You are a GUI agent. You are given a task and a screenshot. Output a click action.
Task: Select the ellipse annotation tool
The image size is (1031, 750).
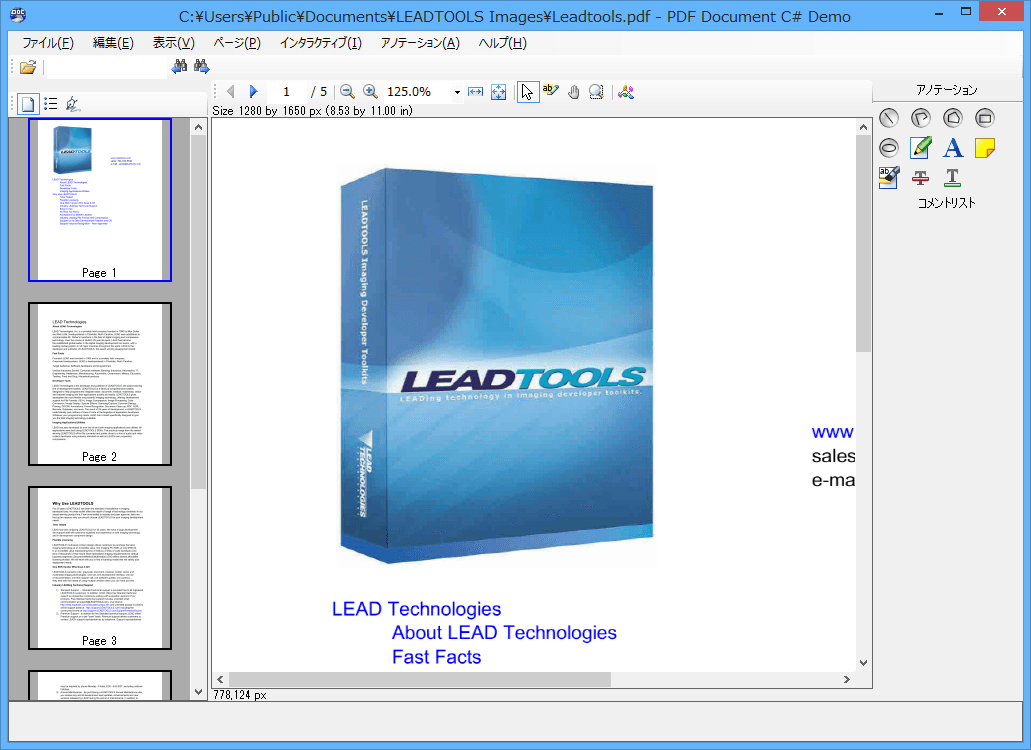pyautogui.click(x=888, y=148)
